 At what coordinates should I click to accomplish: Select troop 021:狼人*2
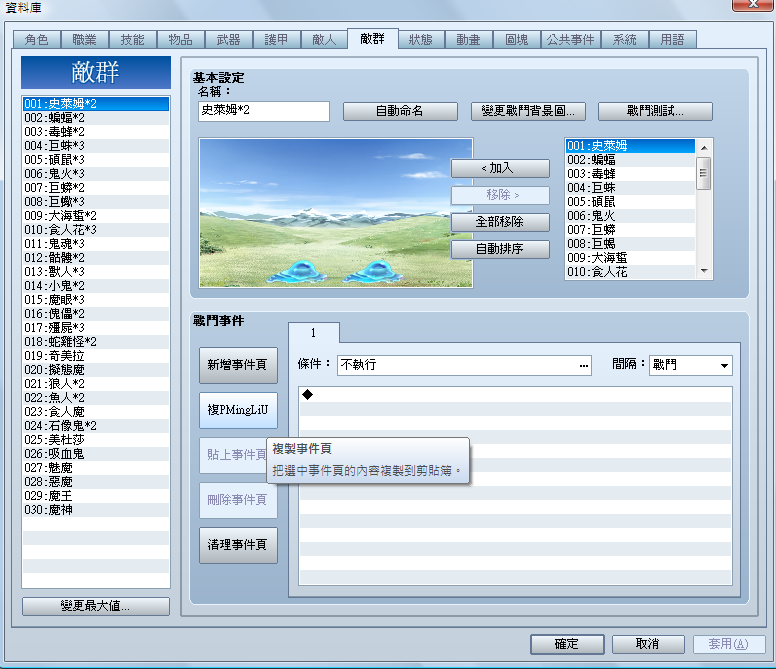click(x=96, y=383)
